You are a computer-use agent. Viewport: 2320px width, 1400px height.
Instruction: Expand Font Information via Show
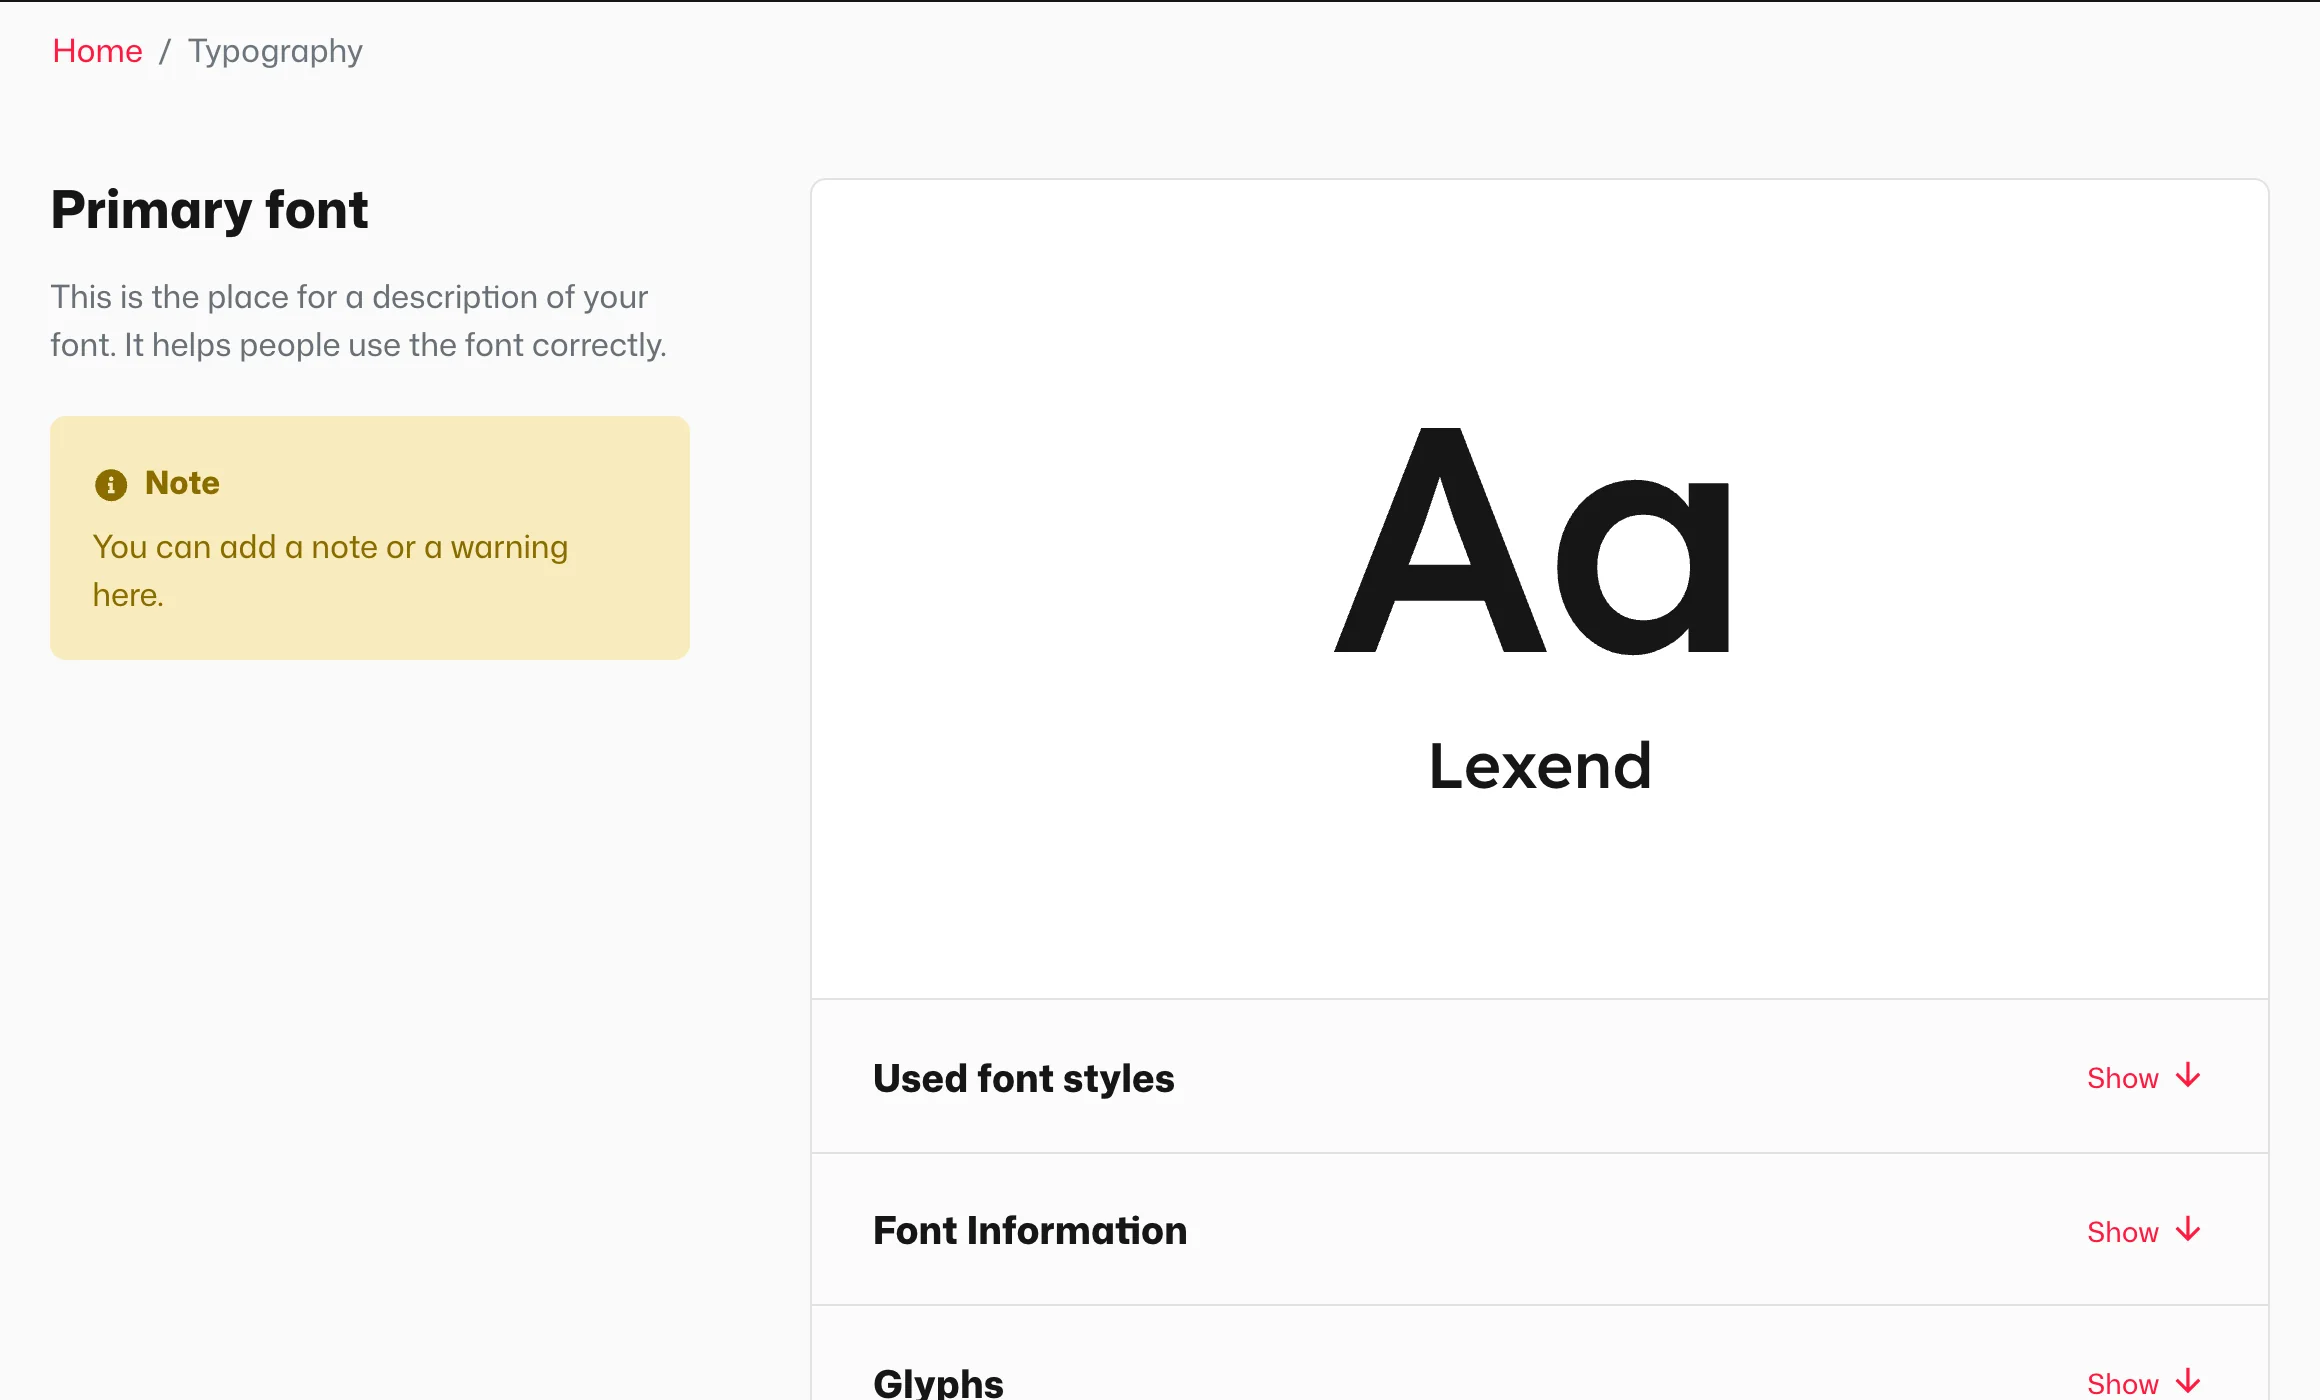click(x=2122, y=1232)
